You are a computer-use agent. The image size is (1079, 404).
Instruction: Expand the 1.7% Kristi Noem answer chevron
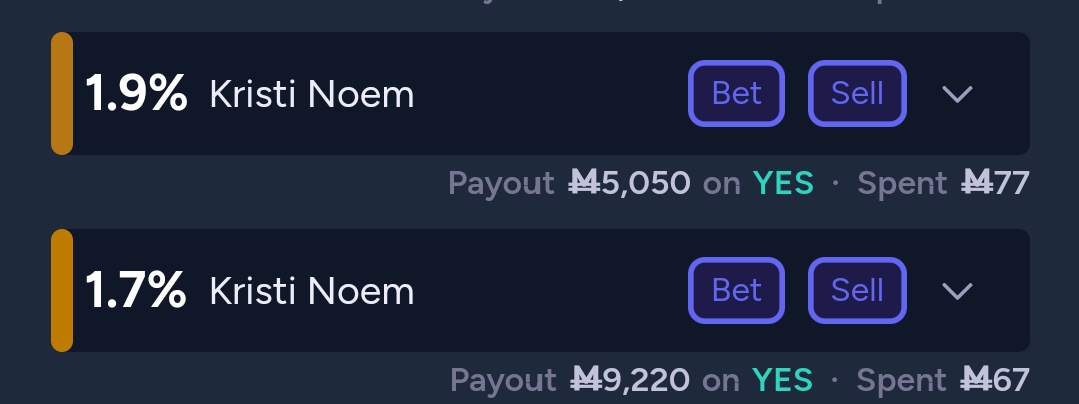pyautogui.click(x=957, y=290)
